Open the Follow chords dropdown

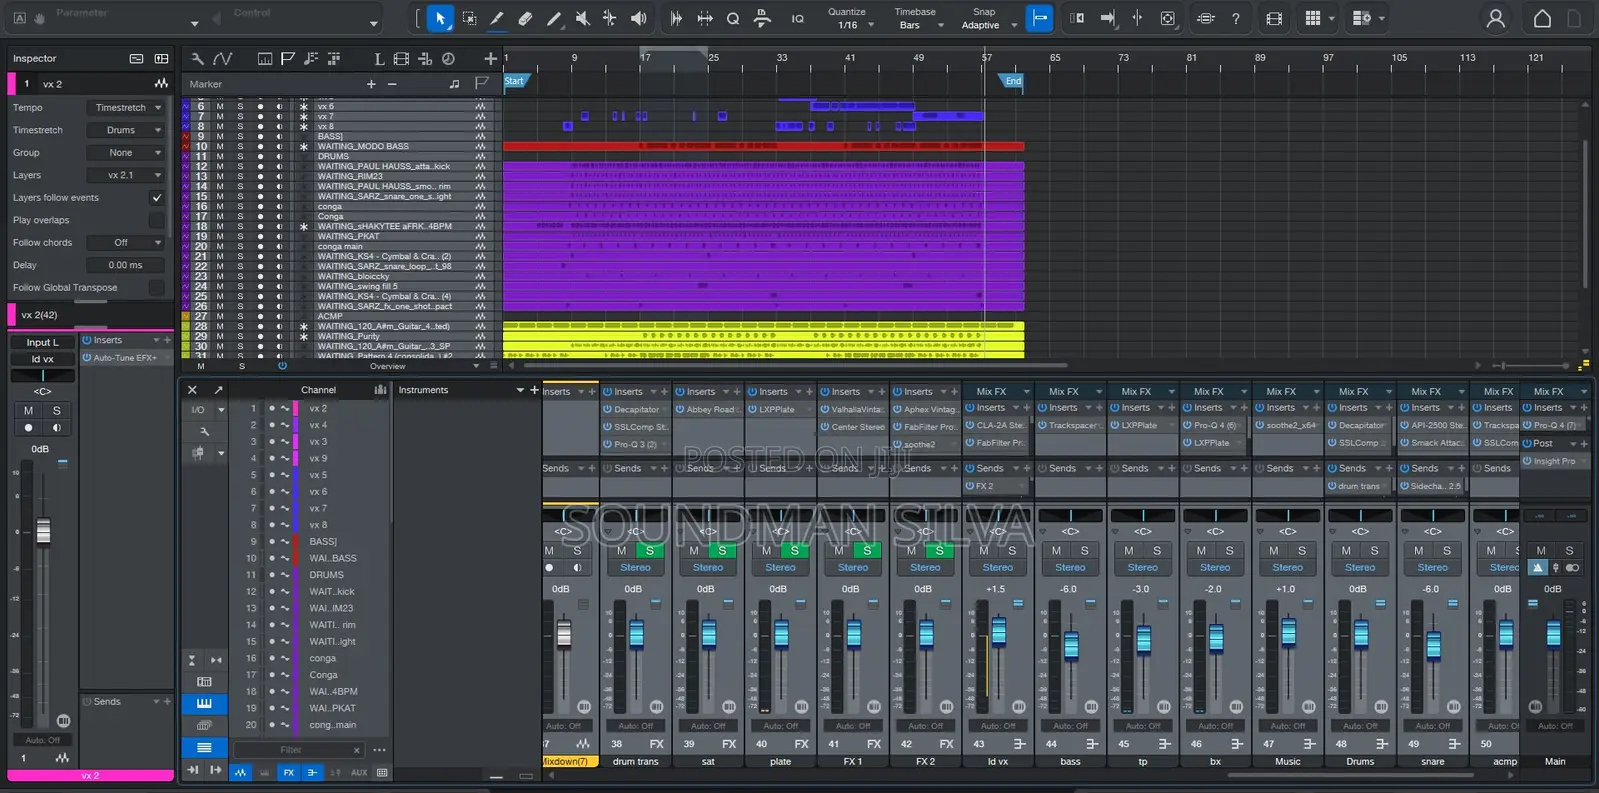tap(127, 243)
